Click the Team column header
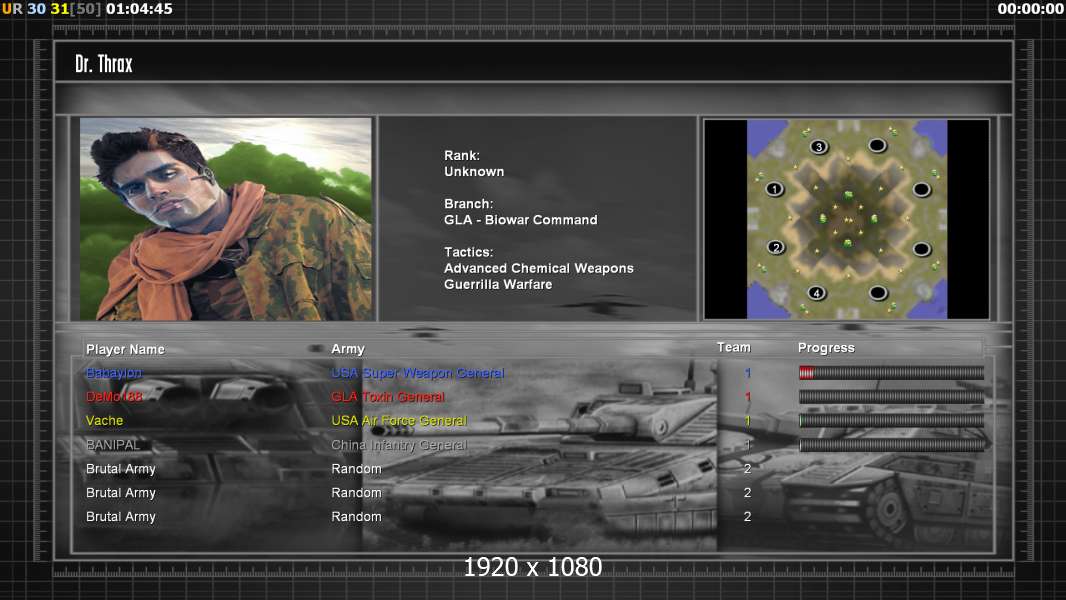 point(734,347)
